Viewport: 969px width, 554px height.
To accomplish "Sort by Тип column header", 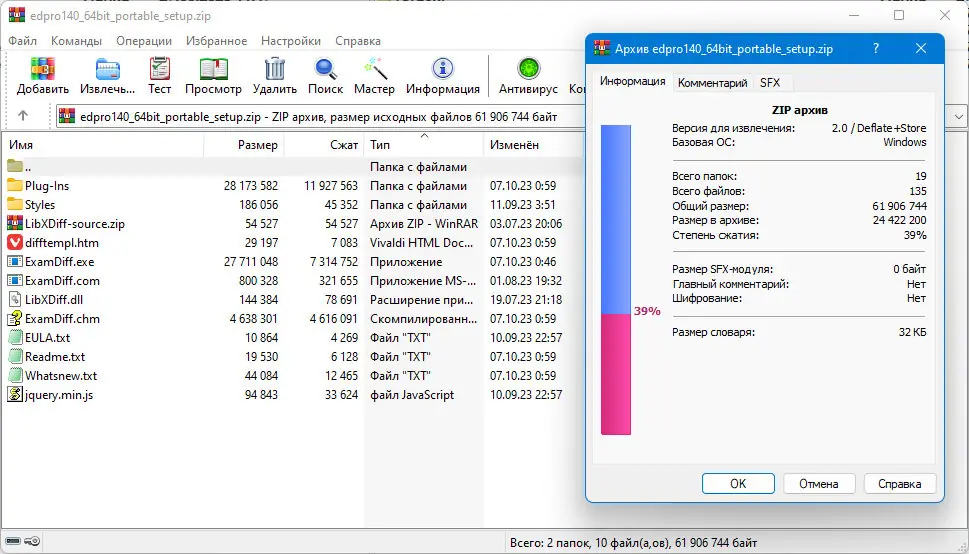I will click(x=423, y=145).
